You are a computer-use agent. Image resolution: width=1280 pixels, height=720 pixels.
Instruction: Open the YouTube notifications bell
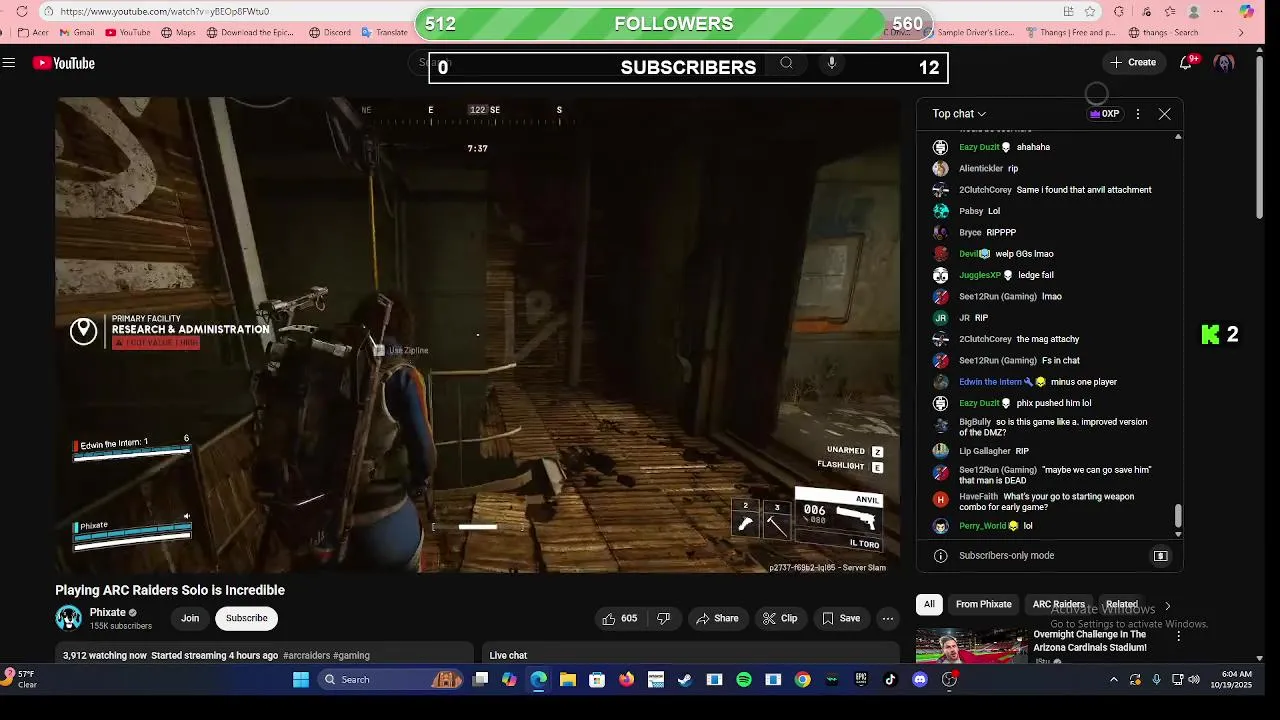1186,62
